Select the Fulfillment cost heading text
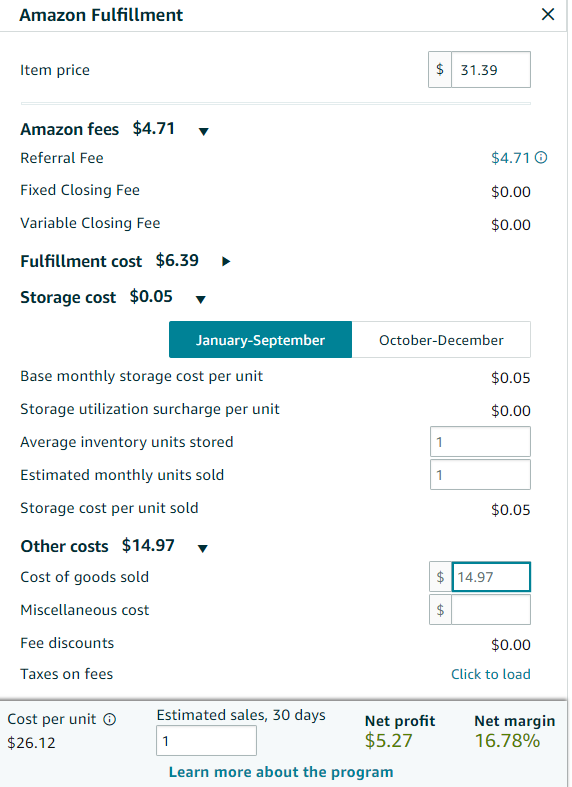The image size is (572, 787). click(81, 261)
